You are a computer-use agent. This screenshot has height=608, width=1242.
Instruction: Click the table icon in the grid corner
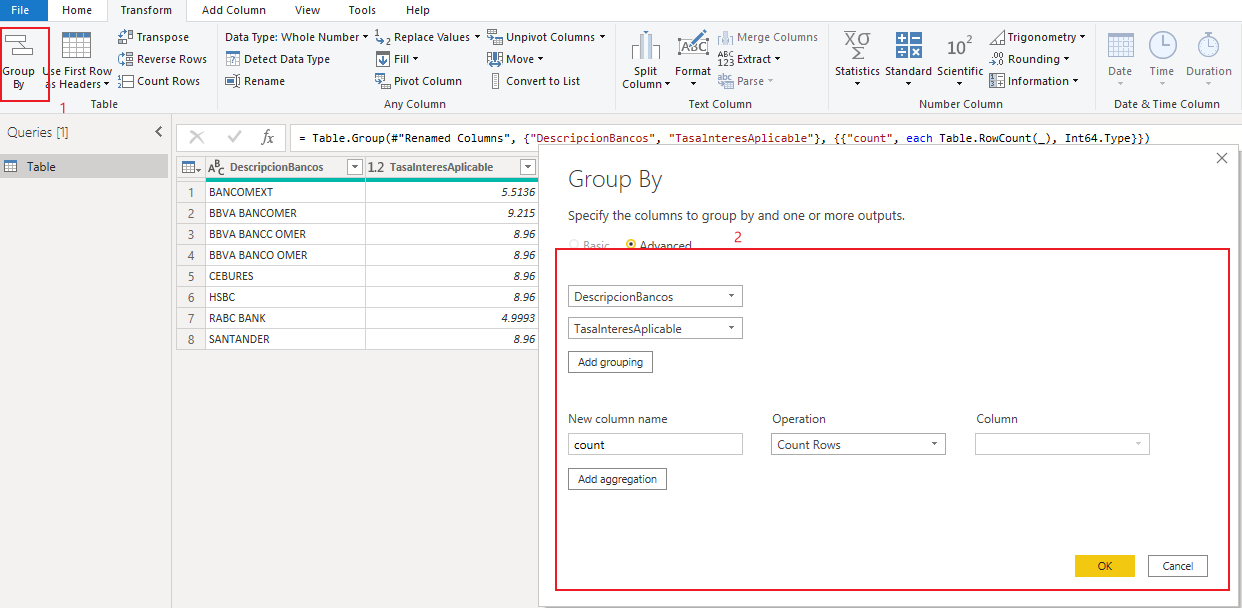[189, 167]
